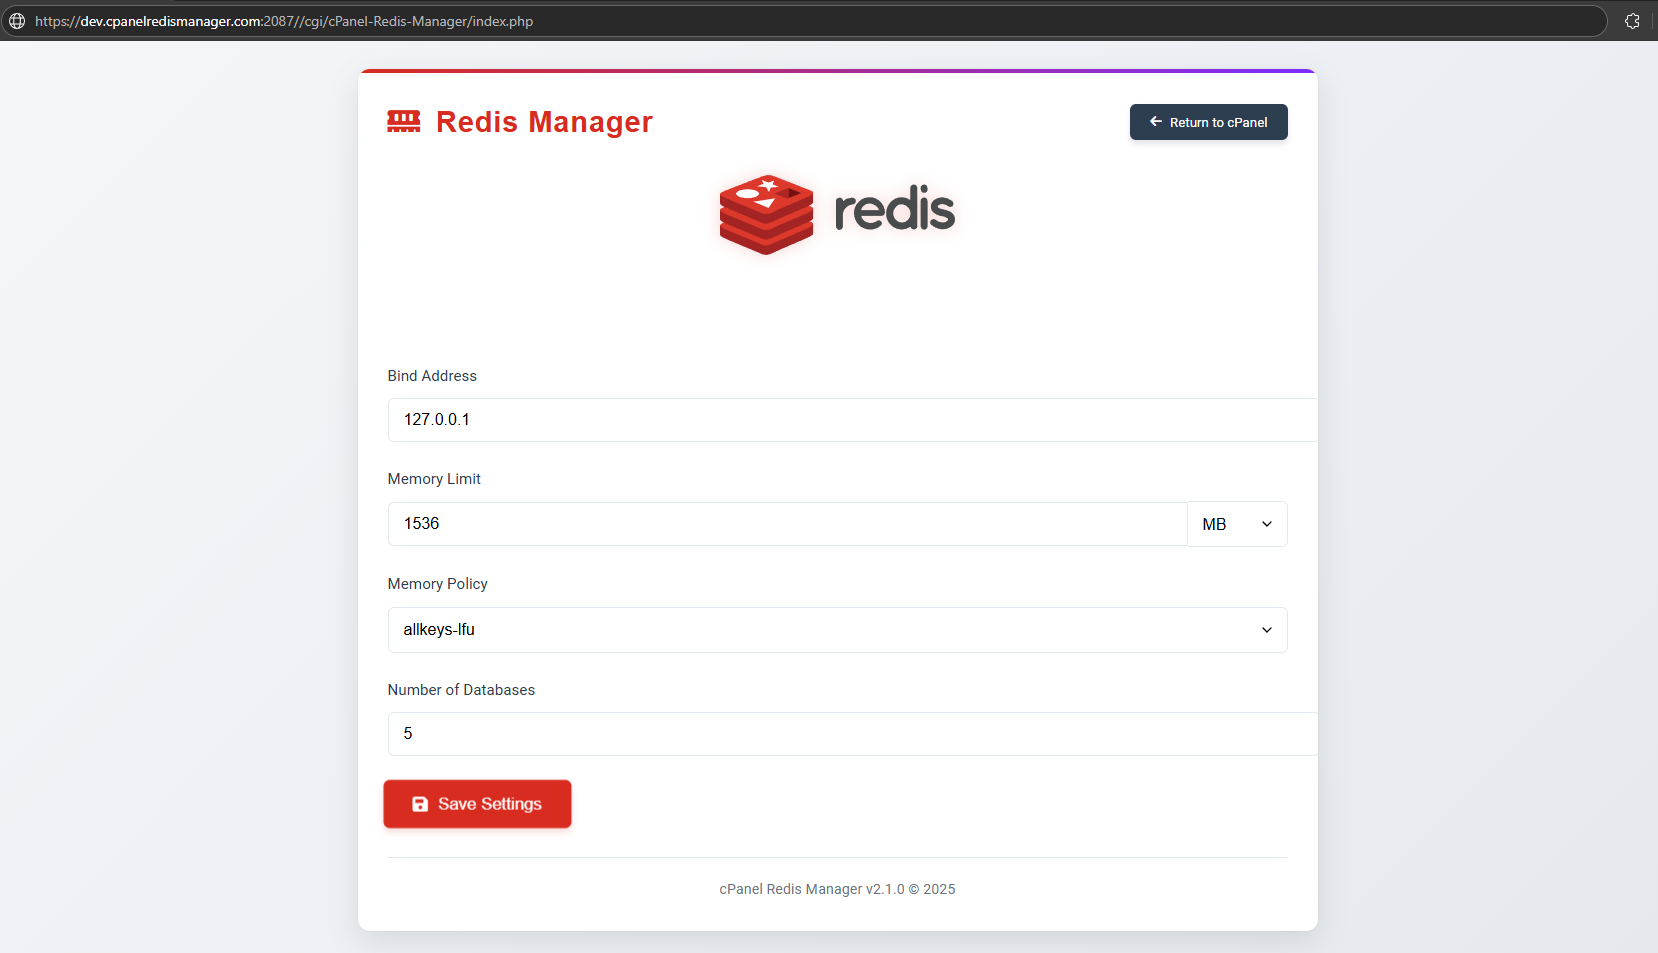Click the cPanel Redis Manager v2.1.0 footer text
Viewport: 1658px width, 953px height.
837,889
